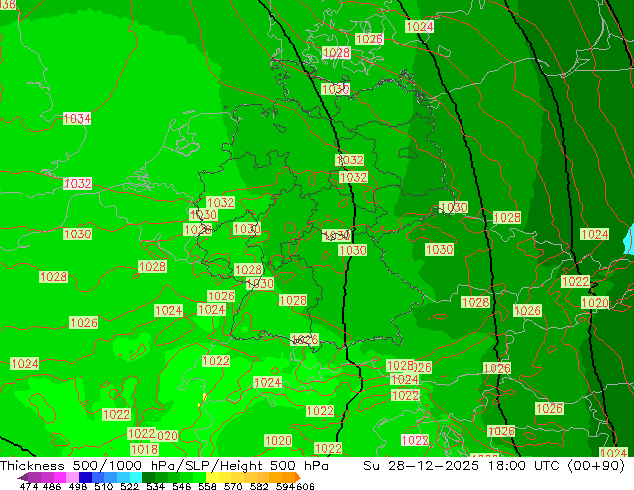The height and width of the screenshot is (490, 634).
Task: Click the legend value 534
Action: [155, 486]
